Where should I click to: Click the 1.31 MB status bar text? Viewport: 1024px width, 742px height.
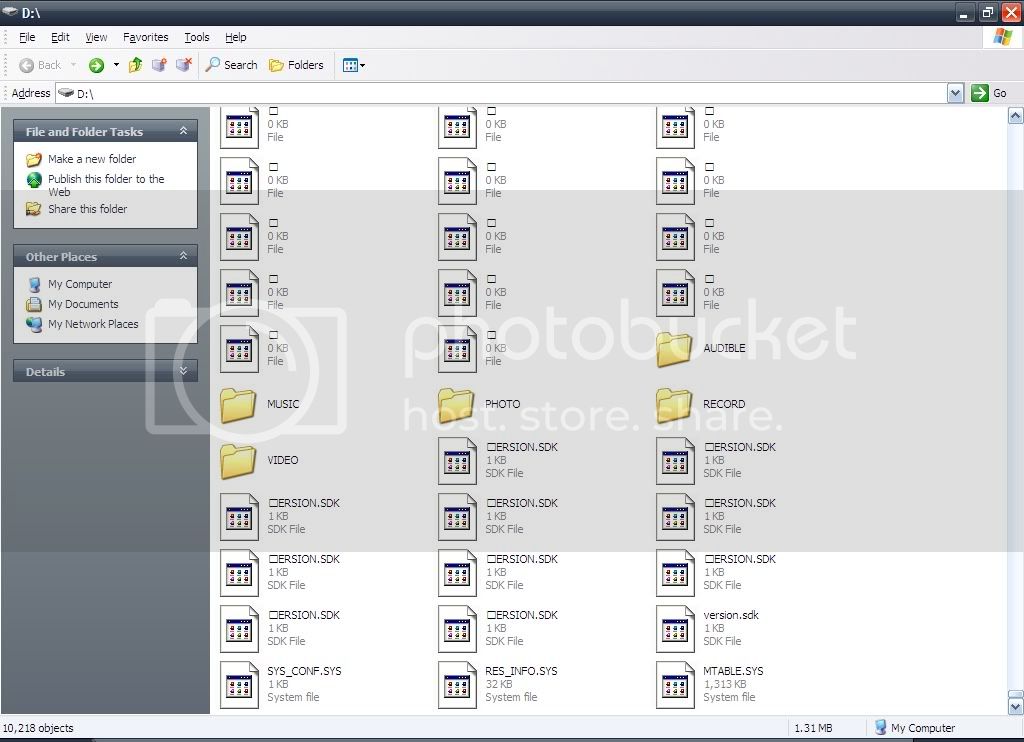pos(813,728)
